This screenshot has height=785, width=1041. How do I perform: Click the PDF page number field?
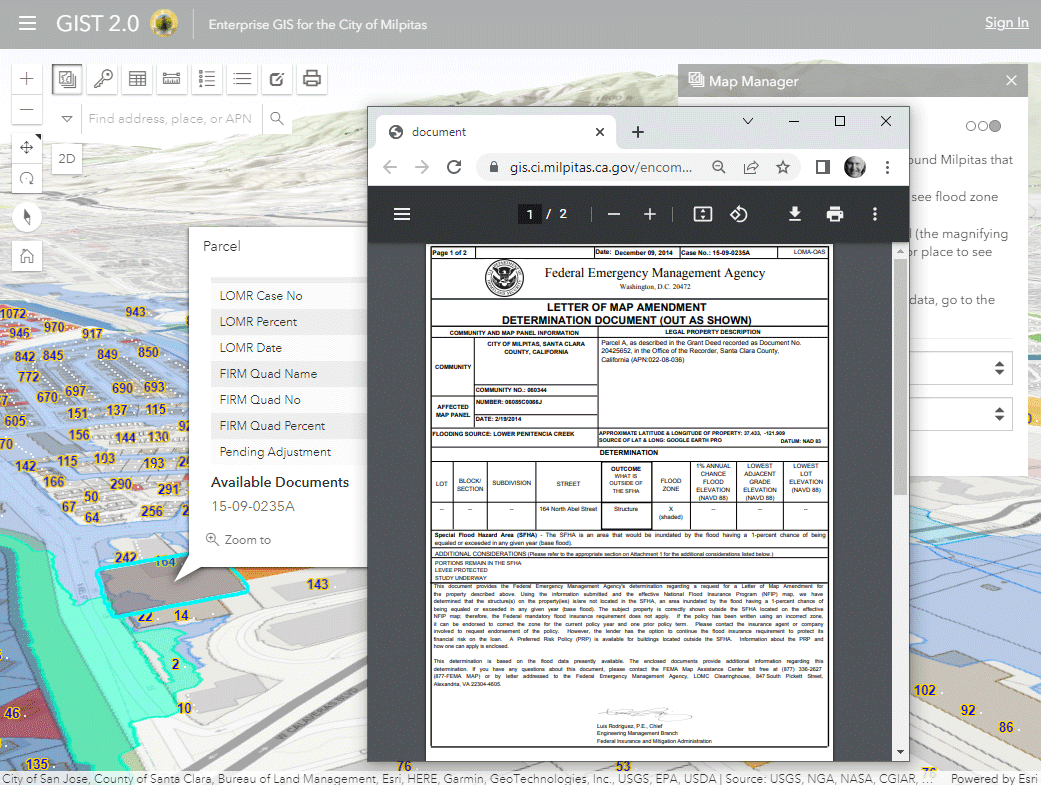point(530,215)
